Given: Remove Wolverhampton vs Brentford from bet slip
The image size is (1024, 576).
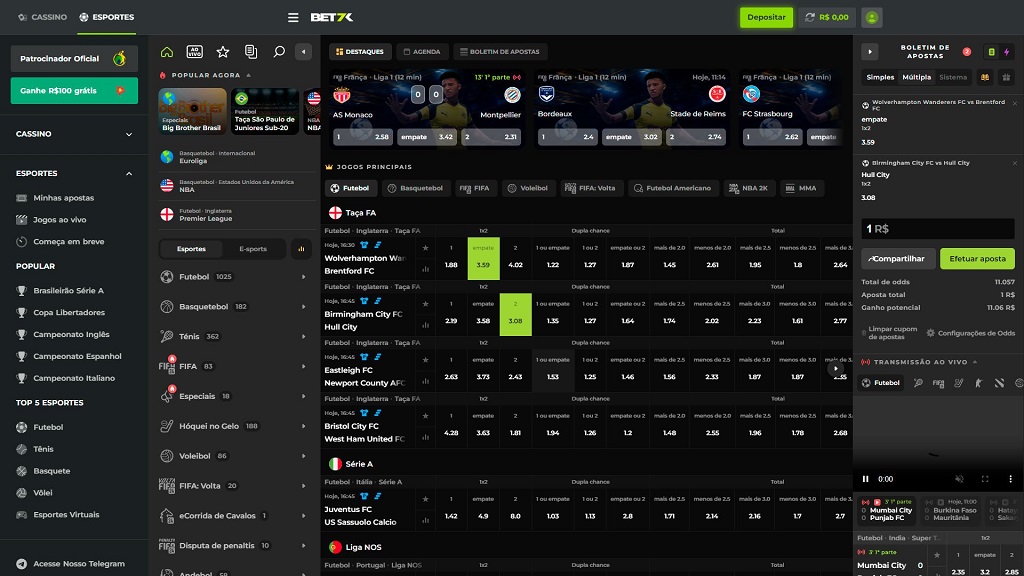Looking at the screenshot, I should [x=1015, y=103].
